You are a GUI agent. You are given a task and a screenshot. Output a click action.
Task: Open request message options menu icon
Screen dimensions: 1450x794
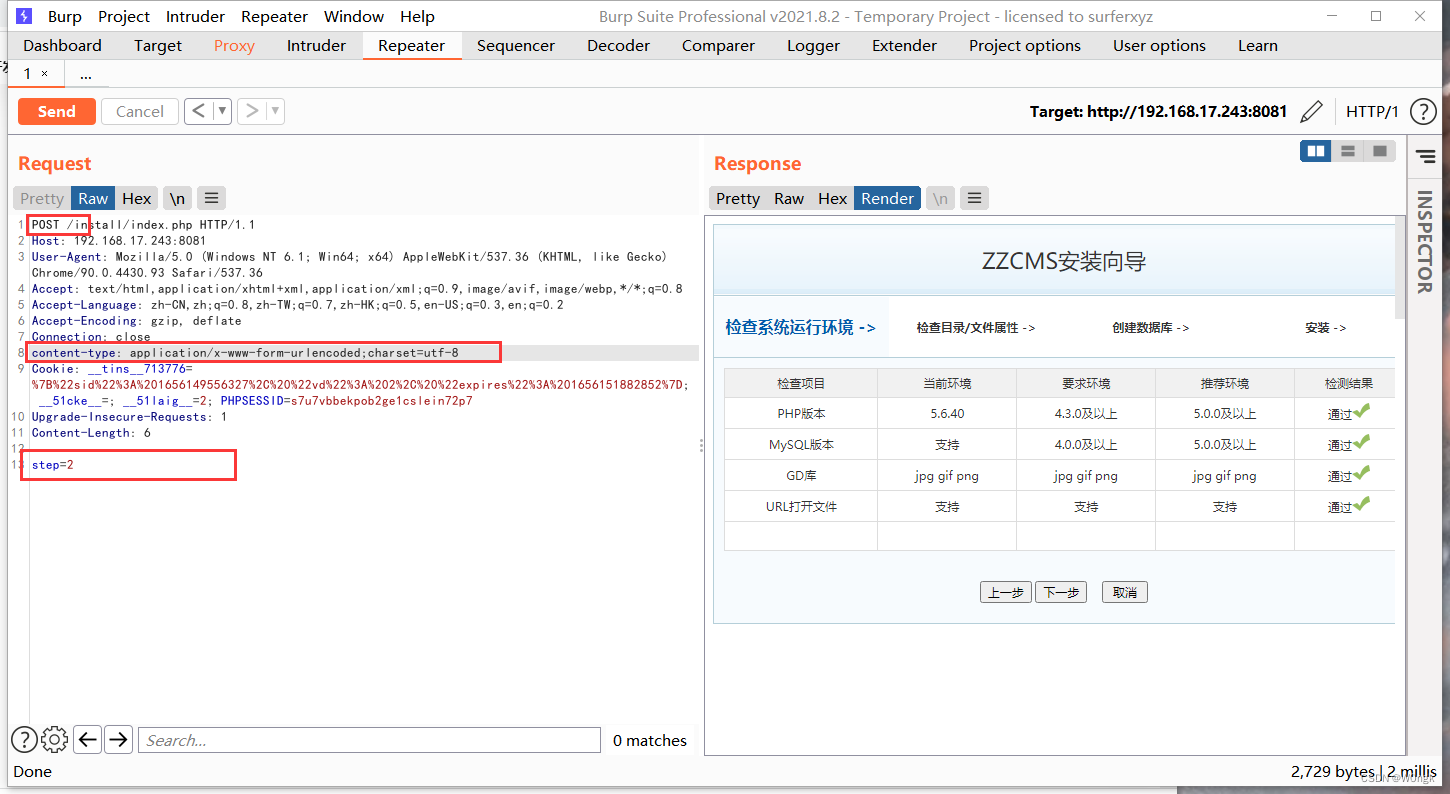coord(210,198)
